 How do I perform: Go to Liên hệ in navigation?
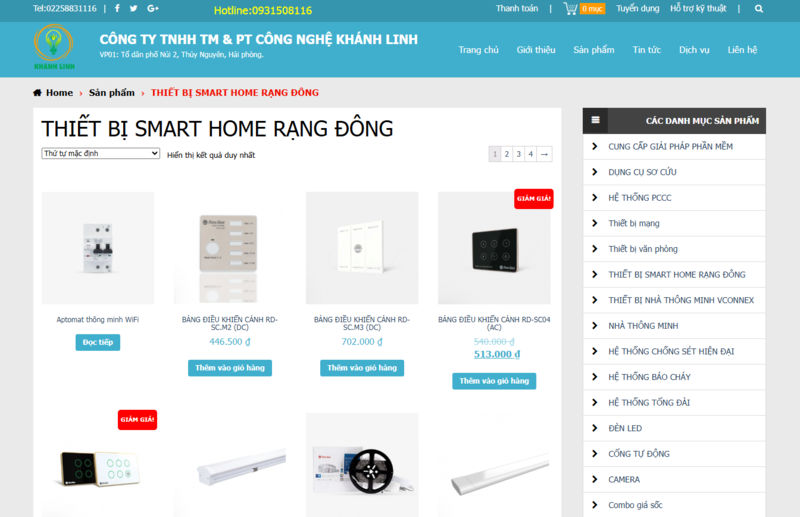point(742,50)
